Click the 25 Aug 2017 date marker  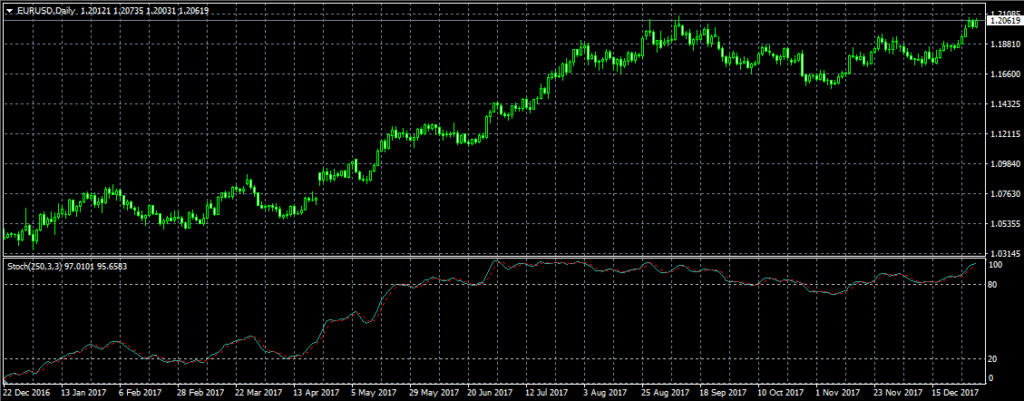pos(662,393)
